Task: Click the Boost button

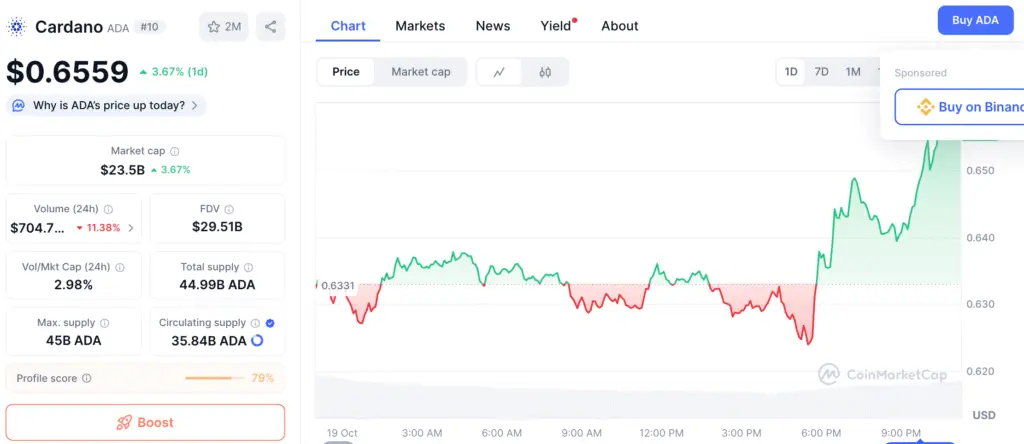Action: [x=145, y=422]
